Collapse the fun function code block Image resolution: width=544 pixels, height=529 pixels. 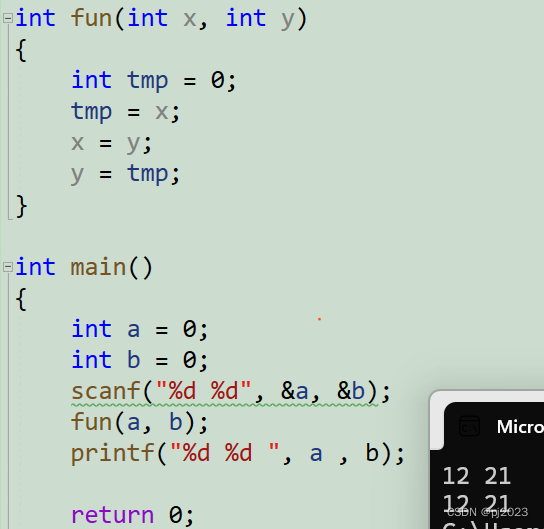[8, 18]
